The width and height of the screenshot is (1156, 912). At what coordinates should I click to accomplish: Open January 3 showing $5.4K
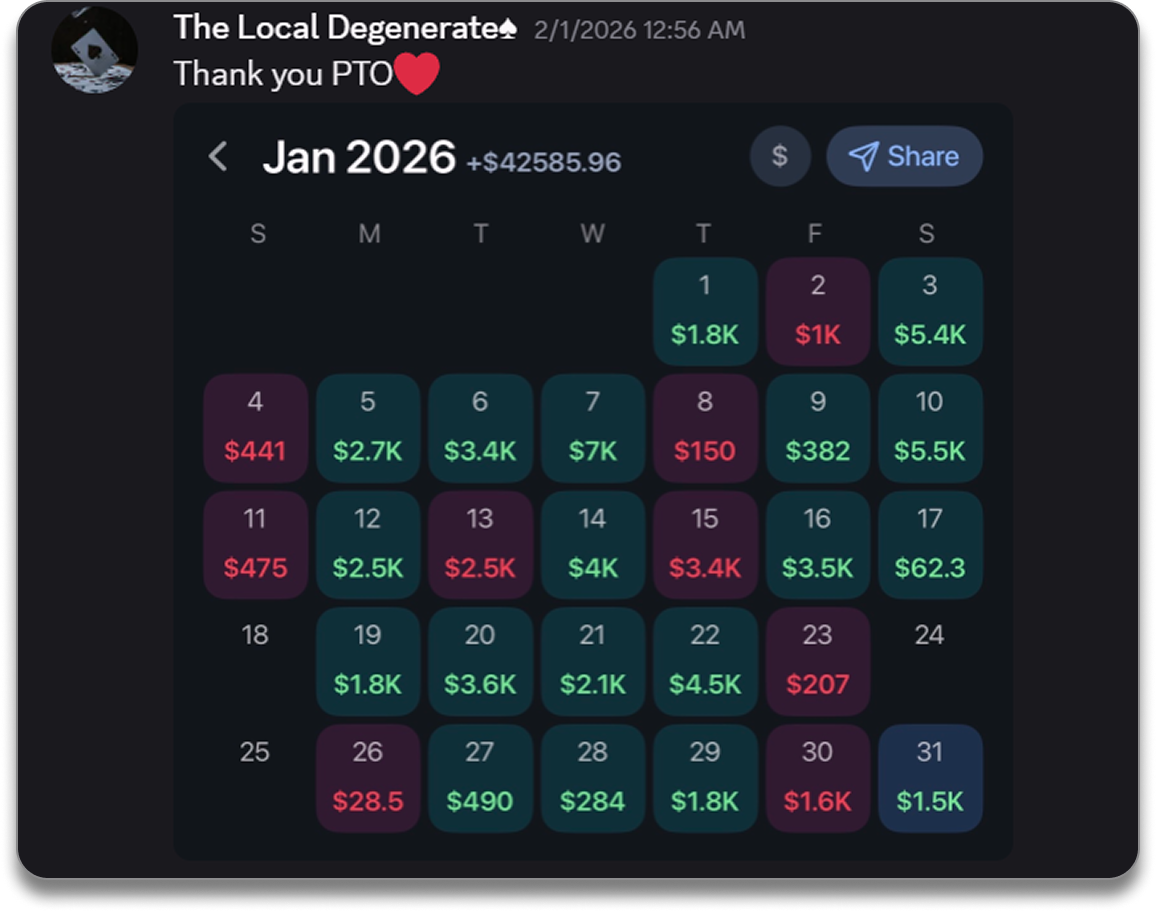(x=929, y=311)
